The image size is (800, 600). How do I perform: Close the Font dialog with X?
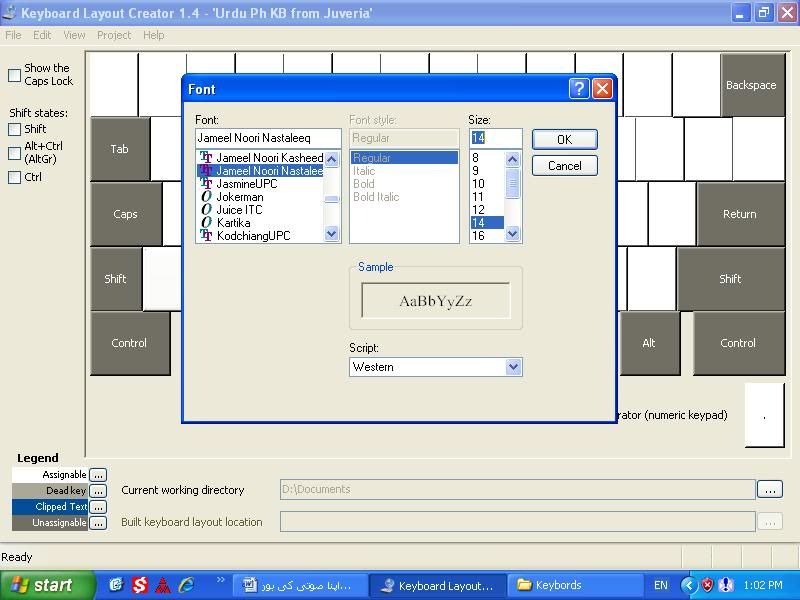[602, 89]
